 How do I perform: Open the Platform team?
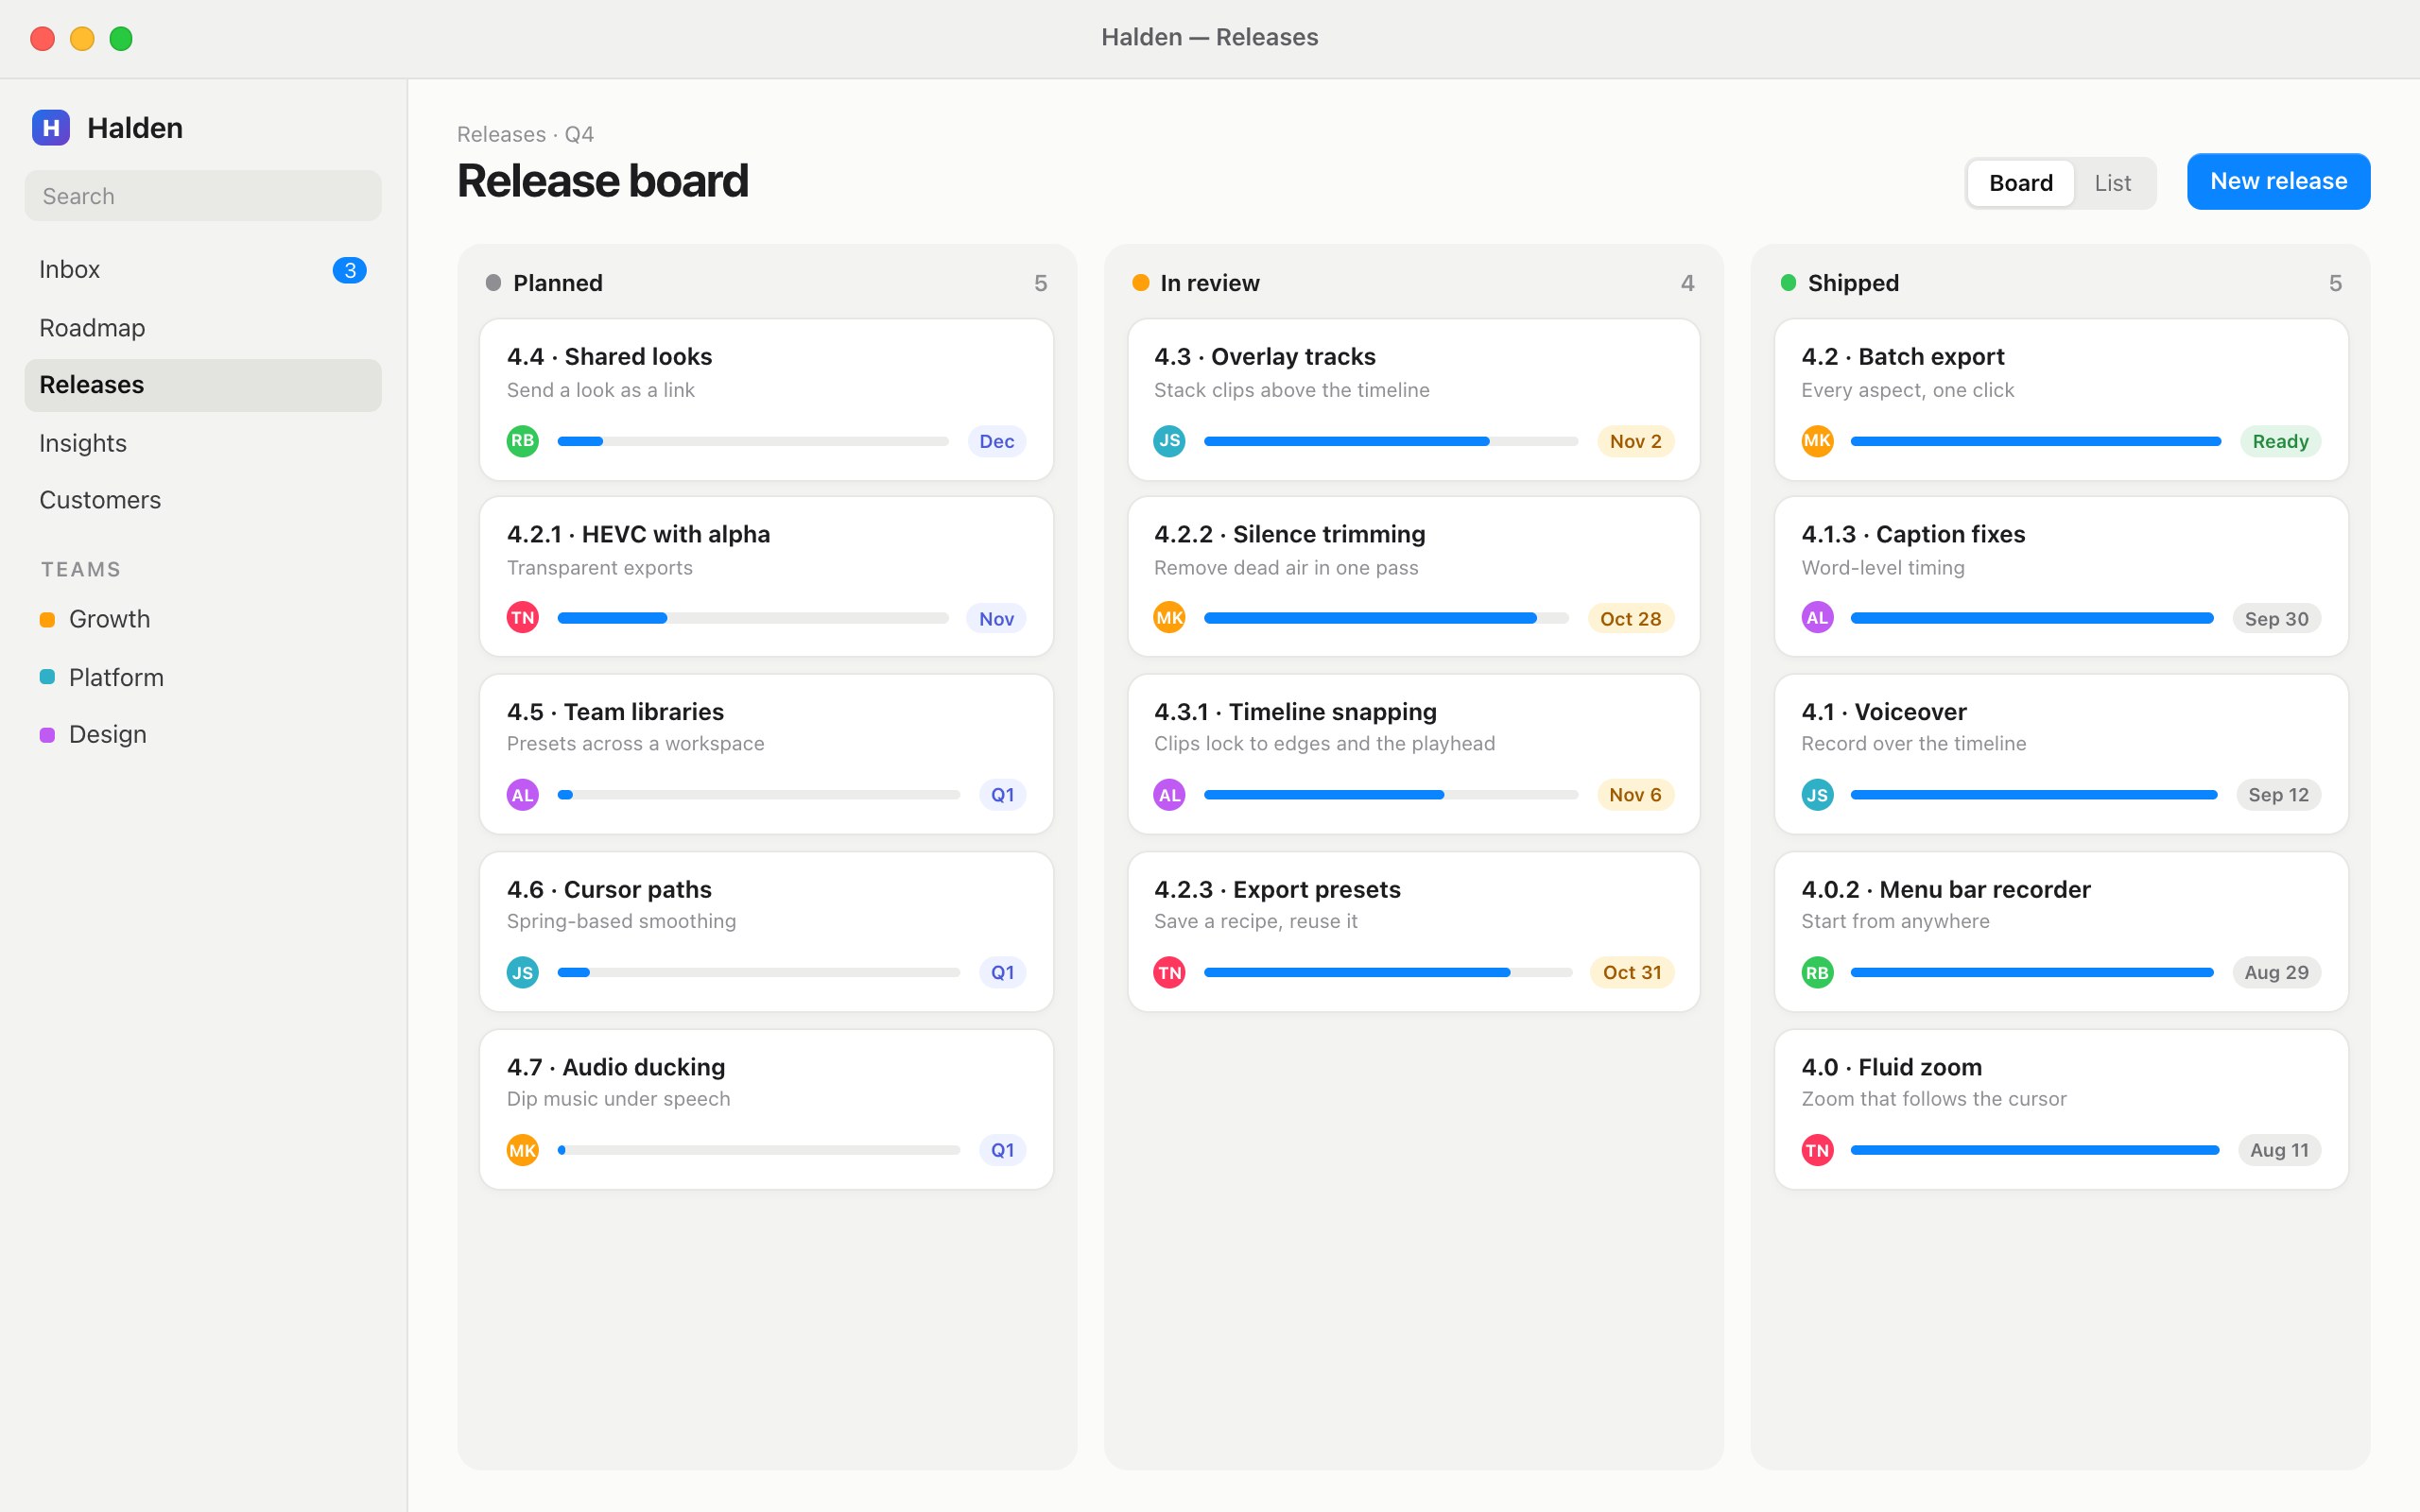pyautogui.click(x=203, y=677)
